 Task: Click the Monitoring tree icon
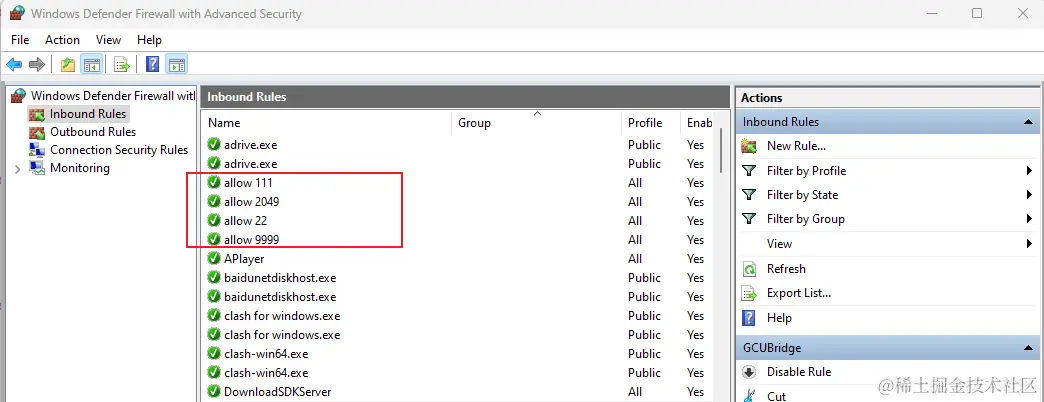pyautogui.click(x=37, y=168)
